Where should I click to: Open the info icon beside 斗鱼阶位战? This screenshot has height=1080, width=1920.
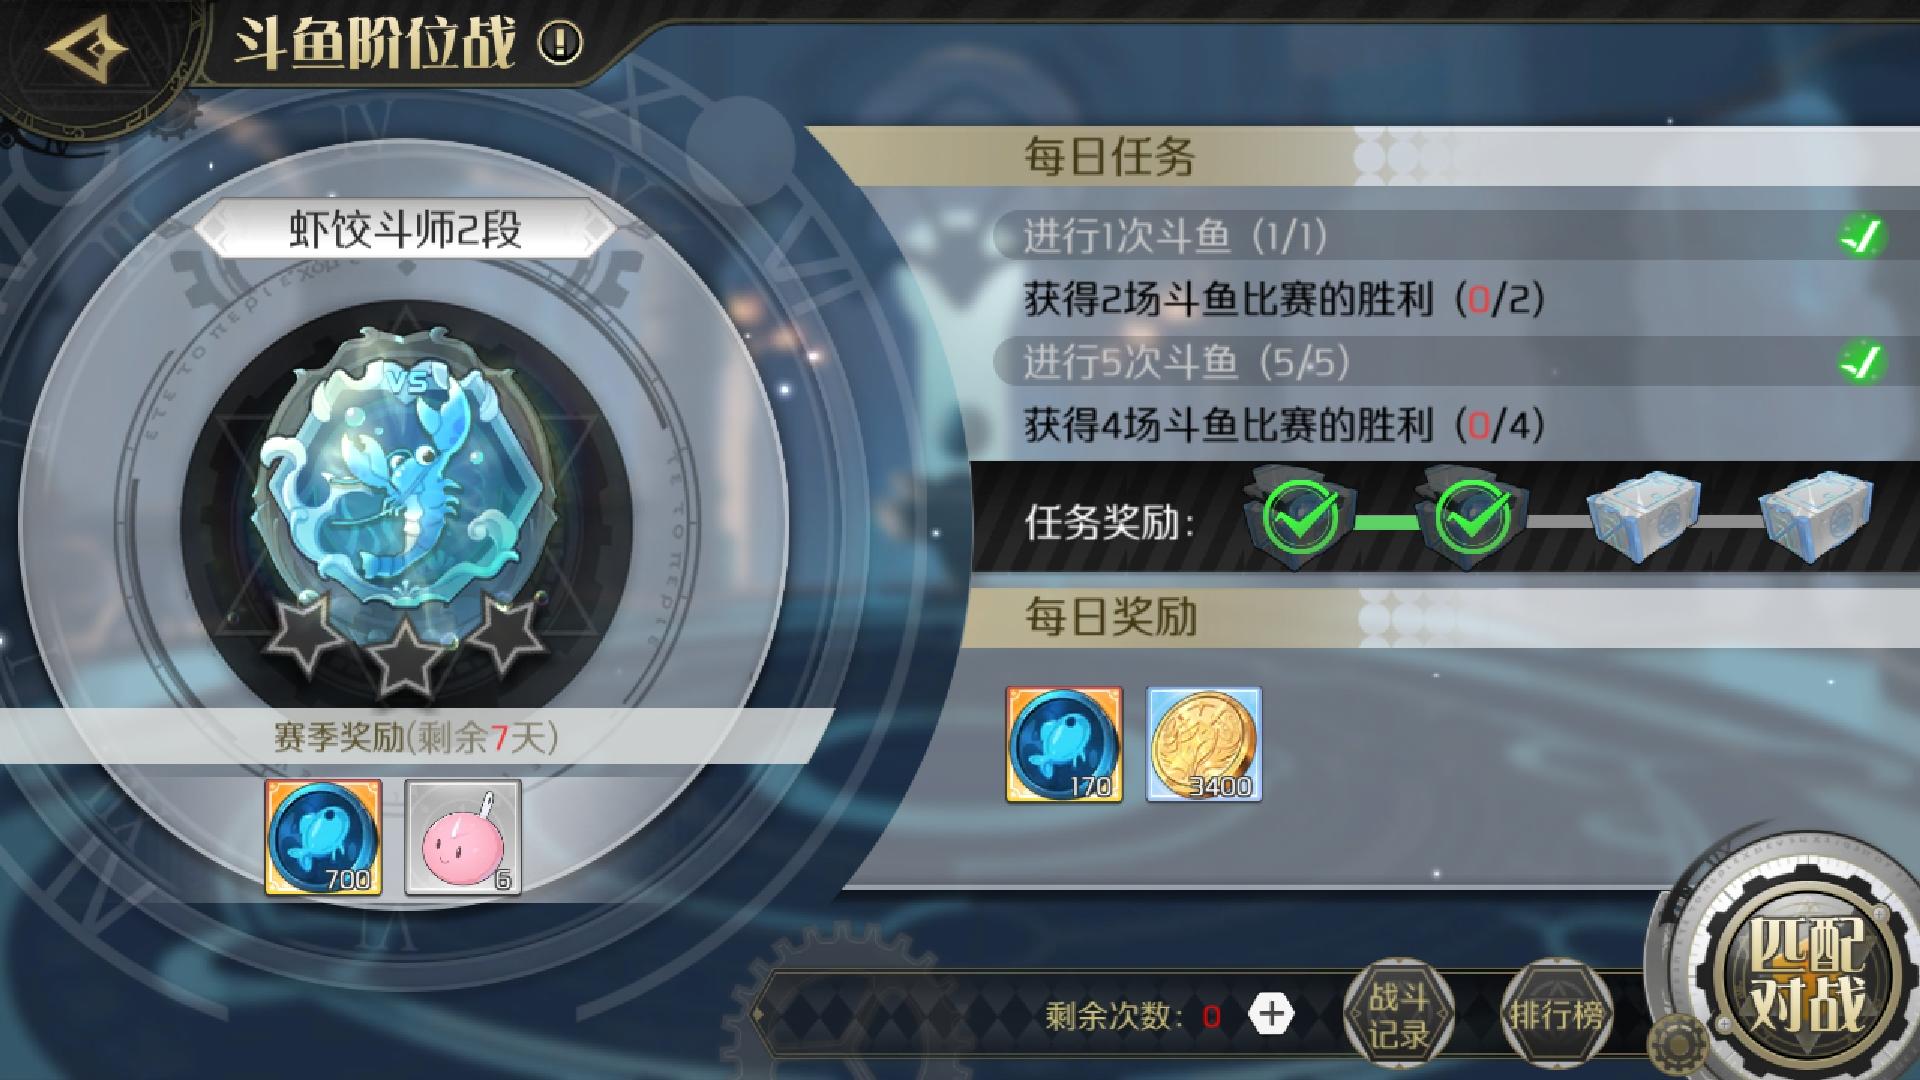click(x=560, y=43)
